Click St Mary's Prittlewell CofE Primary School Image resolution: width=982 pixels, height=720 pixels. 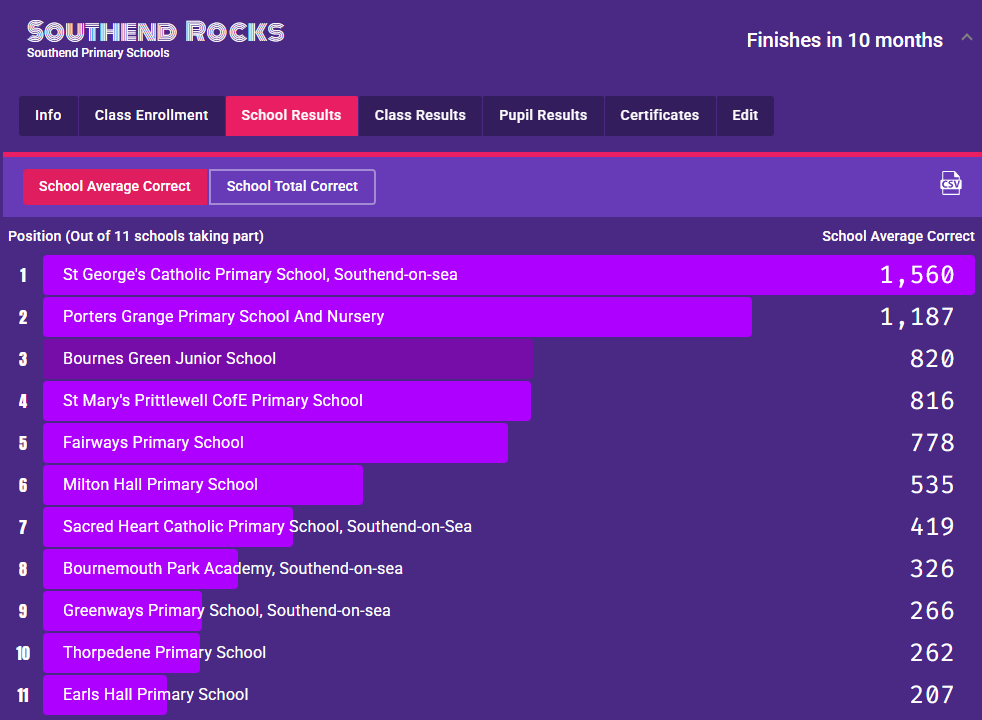[x=212, y=401]
